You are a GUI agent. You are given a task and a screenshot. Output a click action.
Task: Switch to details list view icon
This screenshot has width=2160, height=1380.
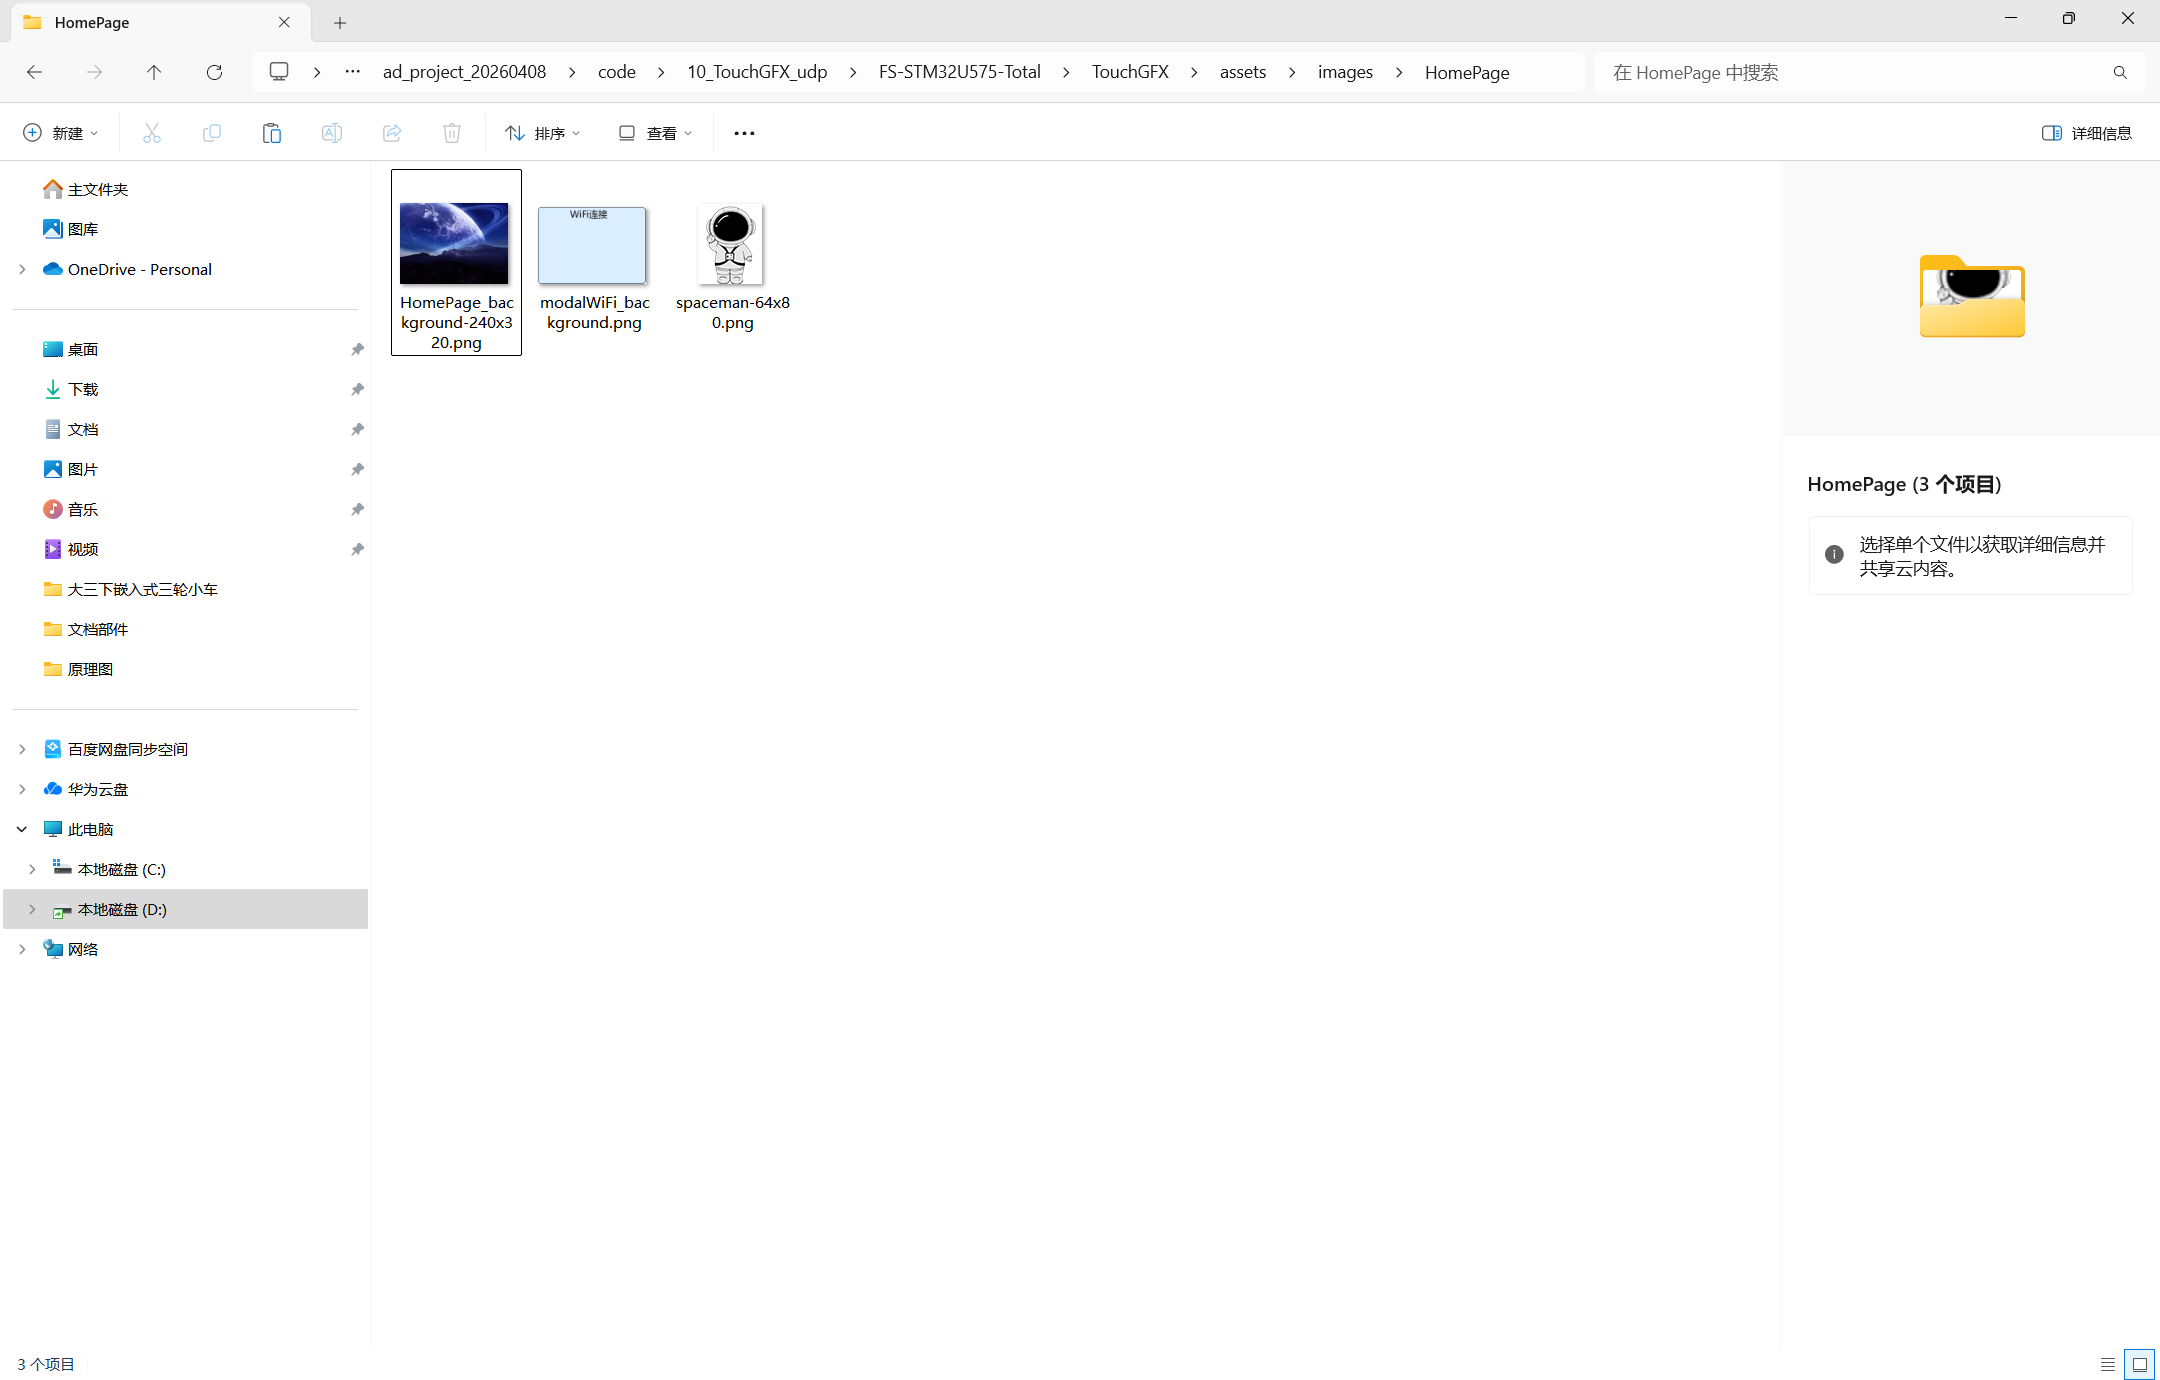click(x=2108, y=1364)
